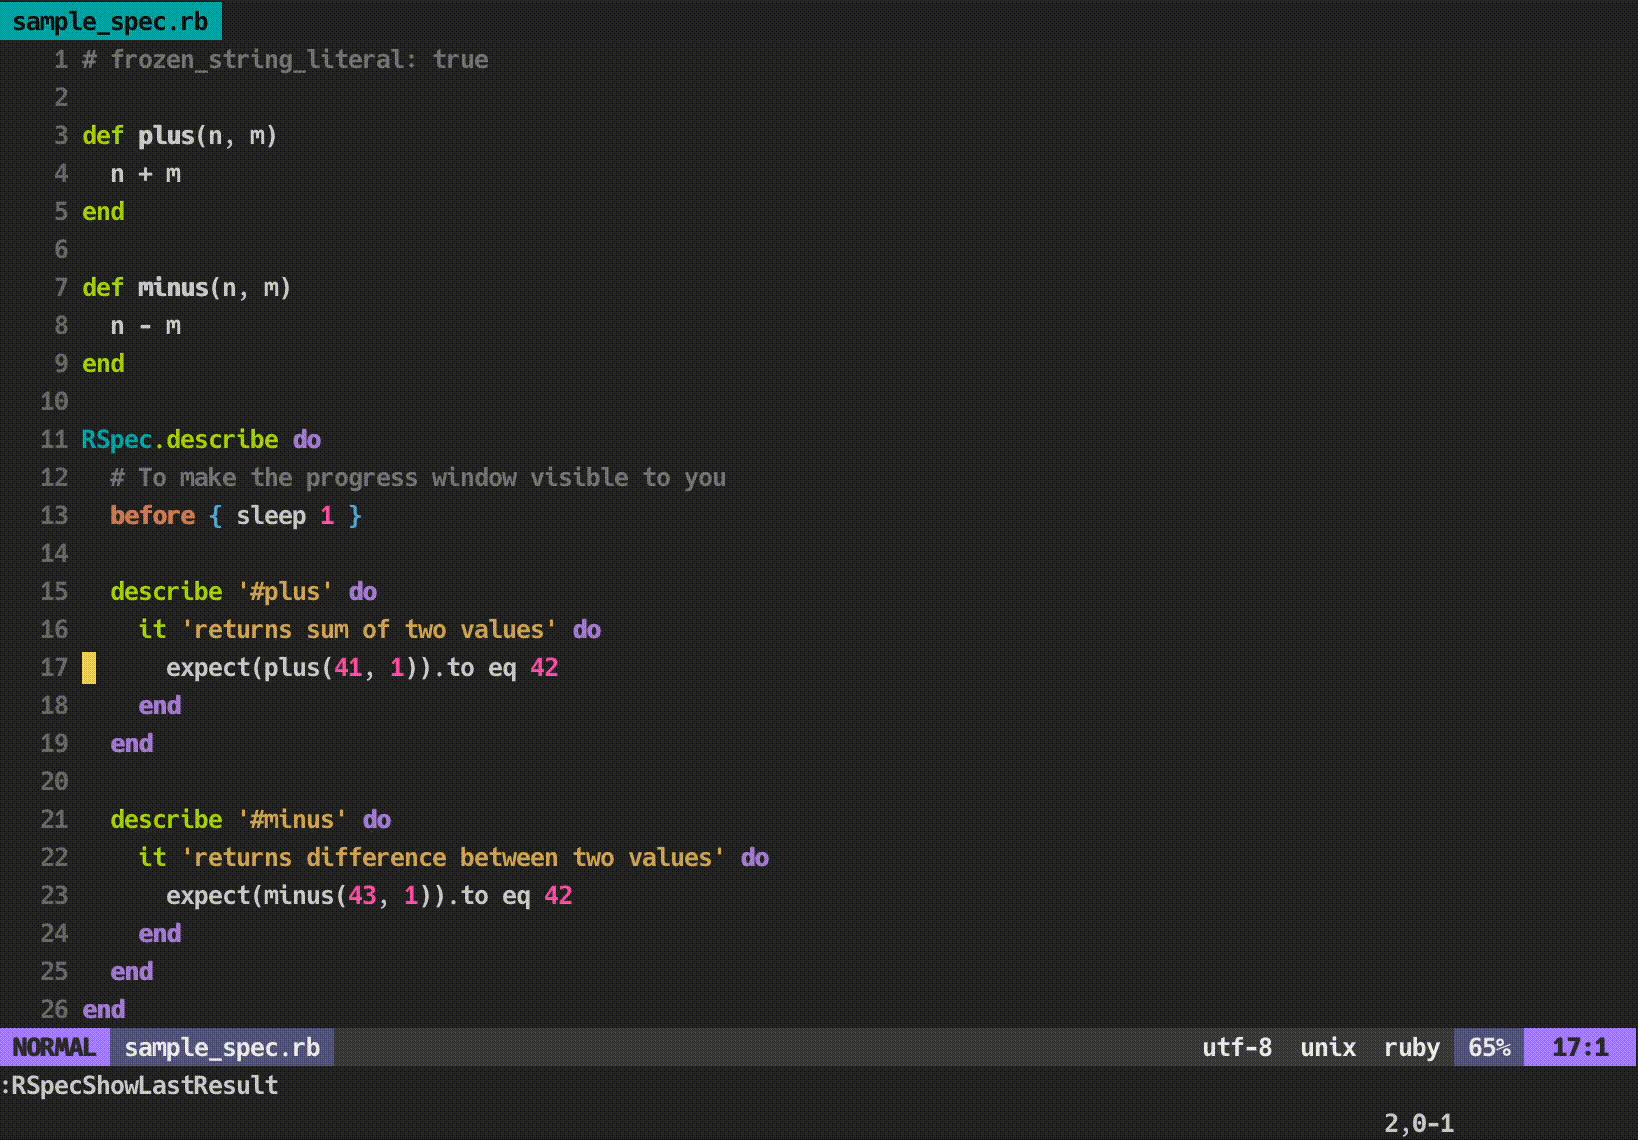The image size is (1638, 1140).
Task: Click the yellow cursor block on line 17
Action: tap(89, 667)
